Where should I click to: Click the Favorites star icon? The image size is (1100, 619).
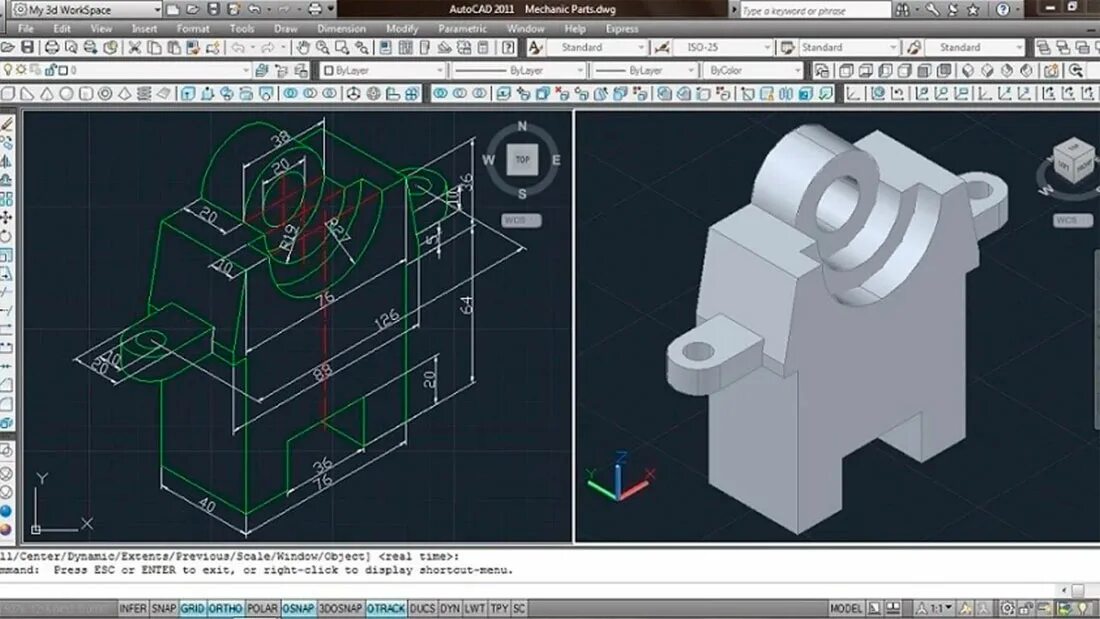point(973,10)
